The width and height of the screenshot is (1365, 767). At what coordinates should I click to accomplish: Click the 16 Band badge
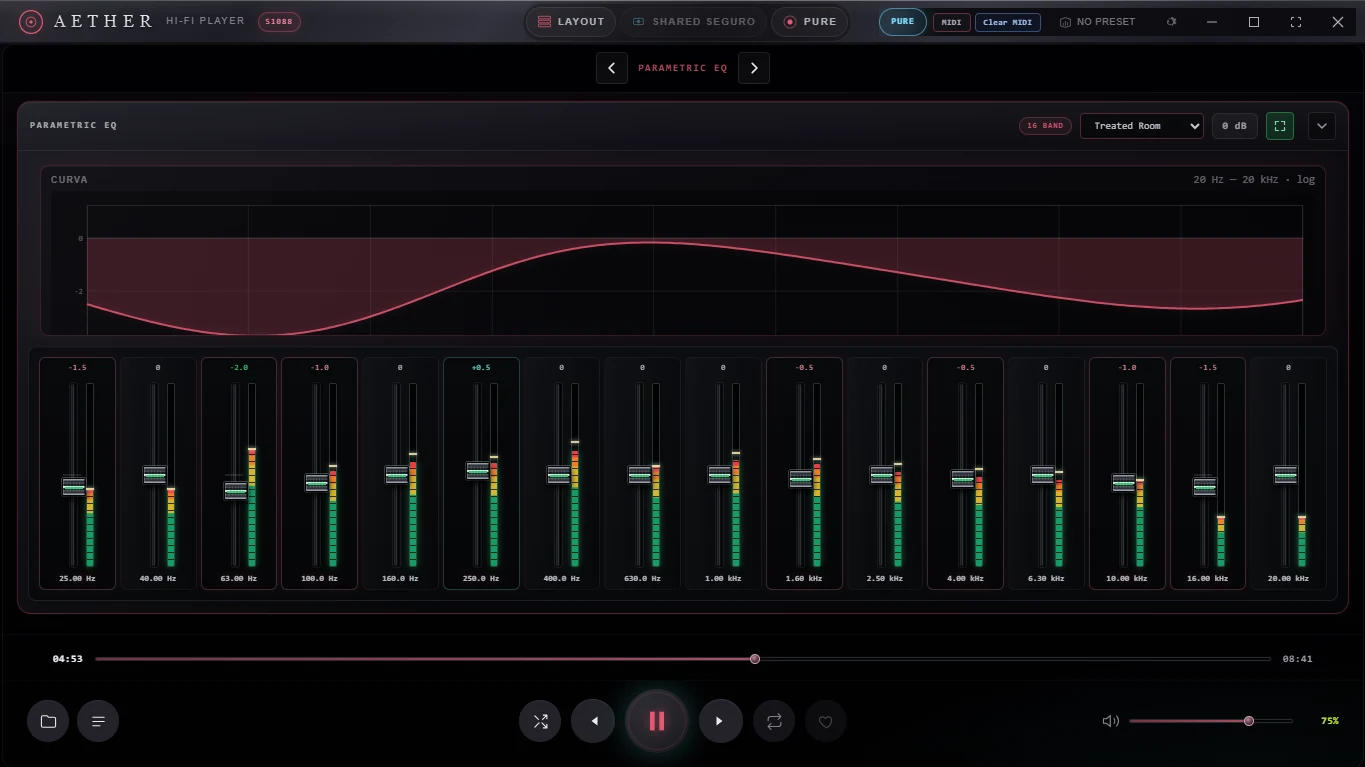tap(1045, 126)
